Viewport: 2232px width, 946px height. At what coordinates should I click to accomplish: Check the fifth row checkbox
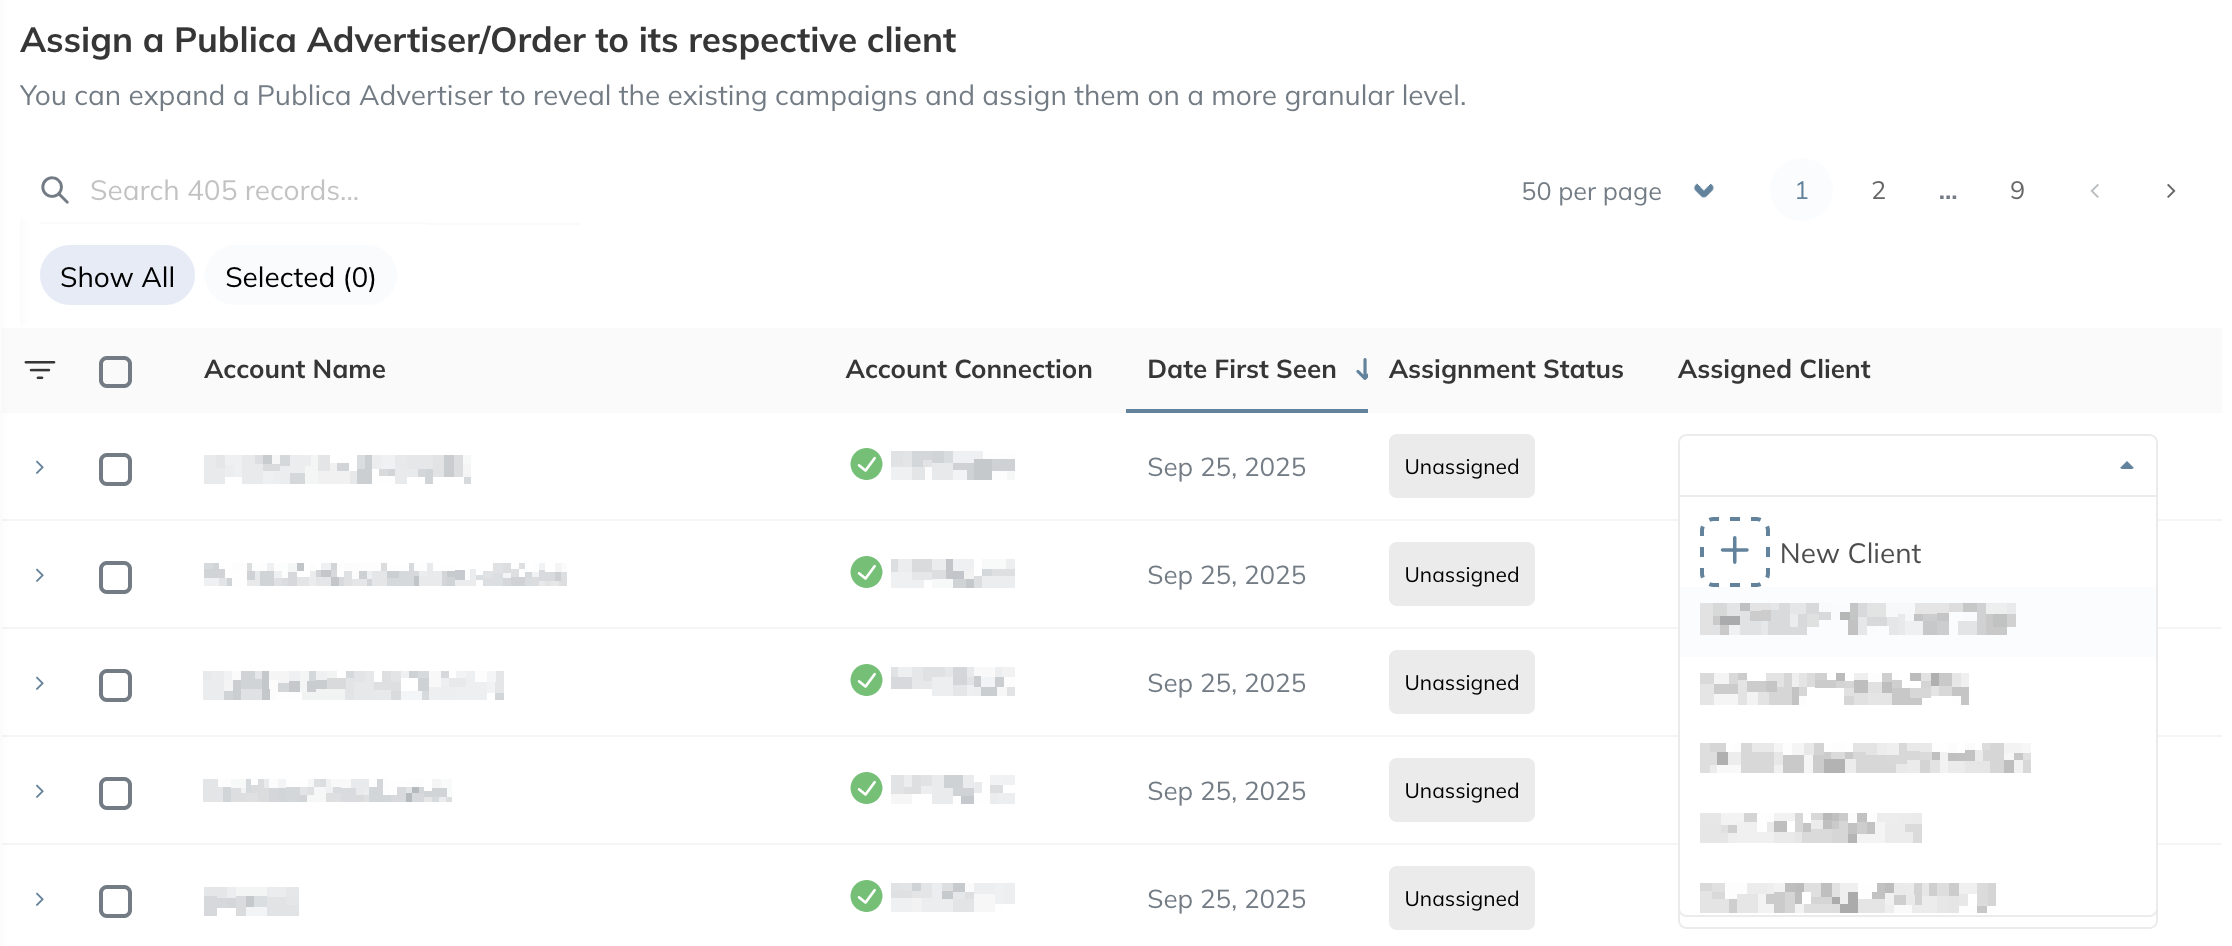[116, 901]
